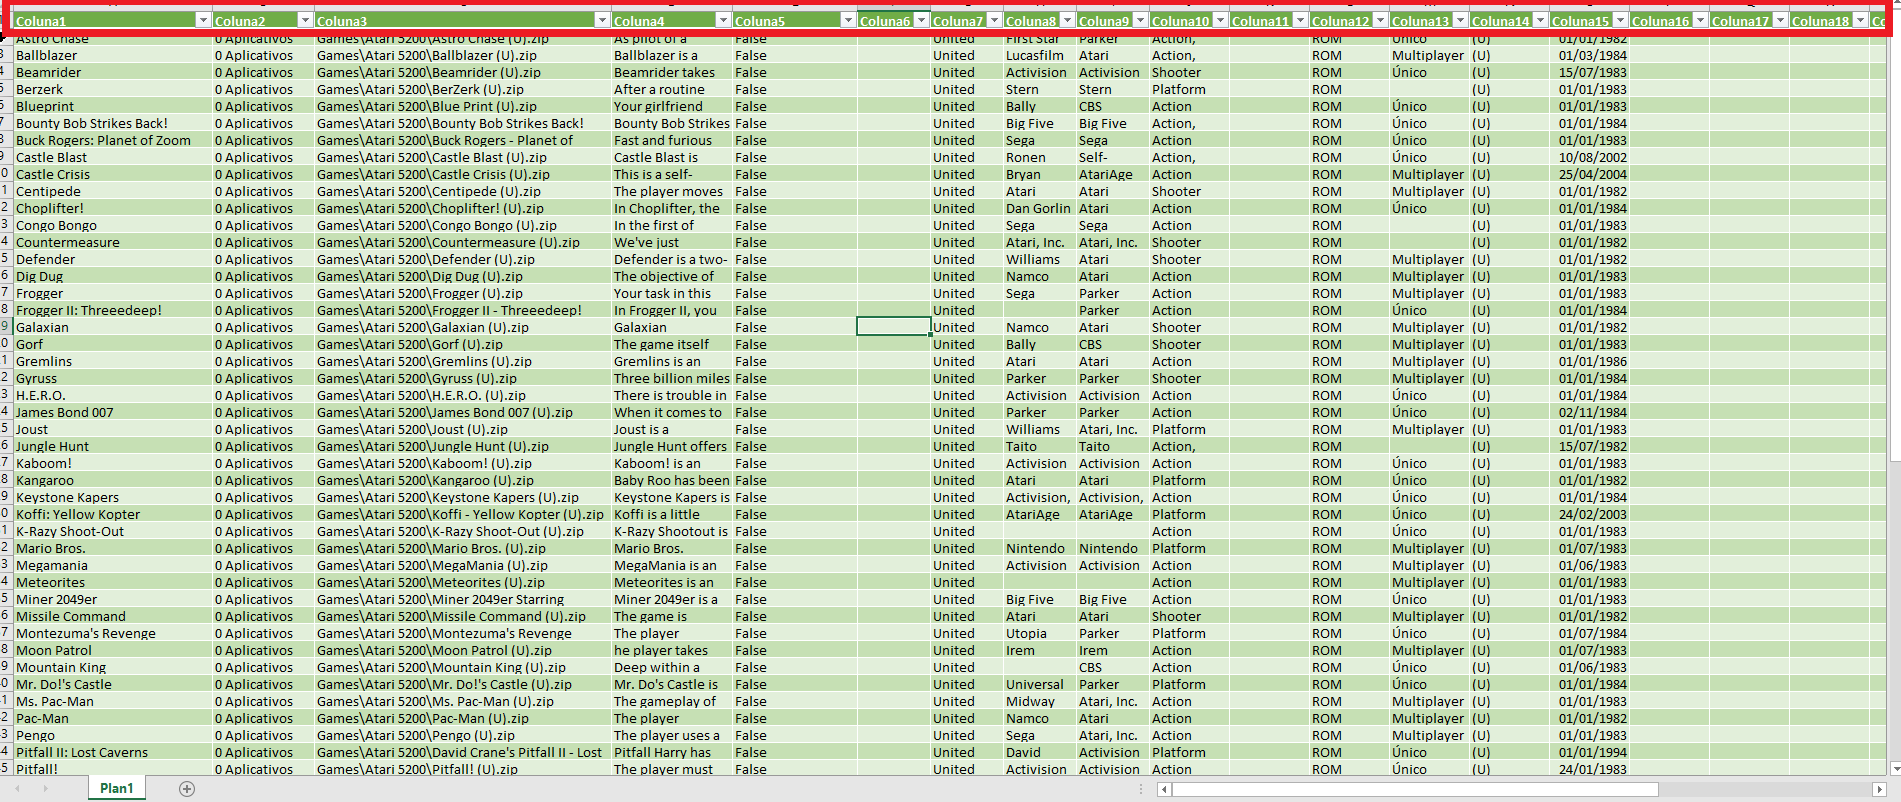Open the Coluna8 filter dropdown
The image size is (1901, 802).
click(x=1067, y=20)
